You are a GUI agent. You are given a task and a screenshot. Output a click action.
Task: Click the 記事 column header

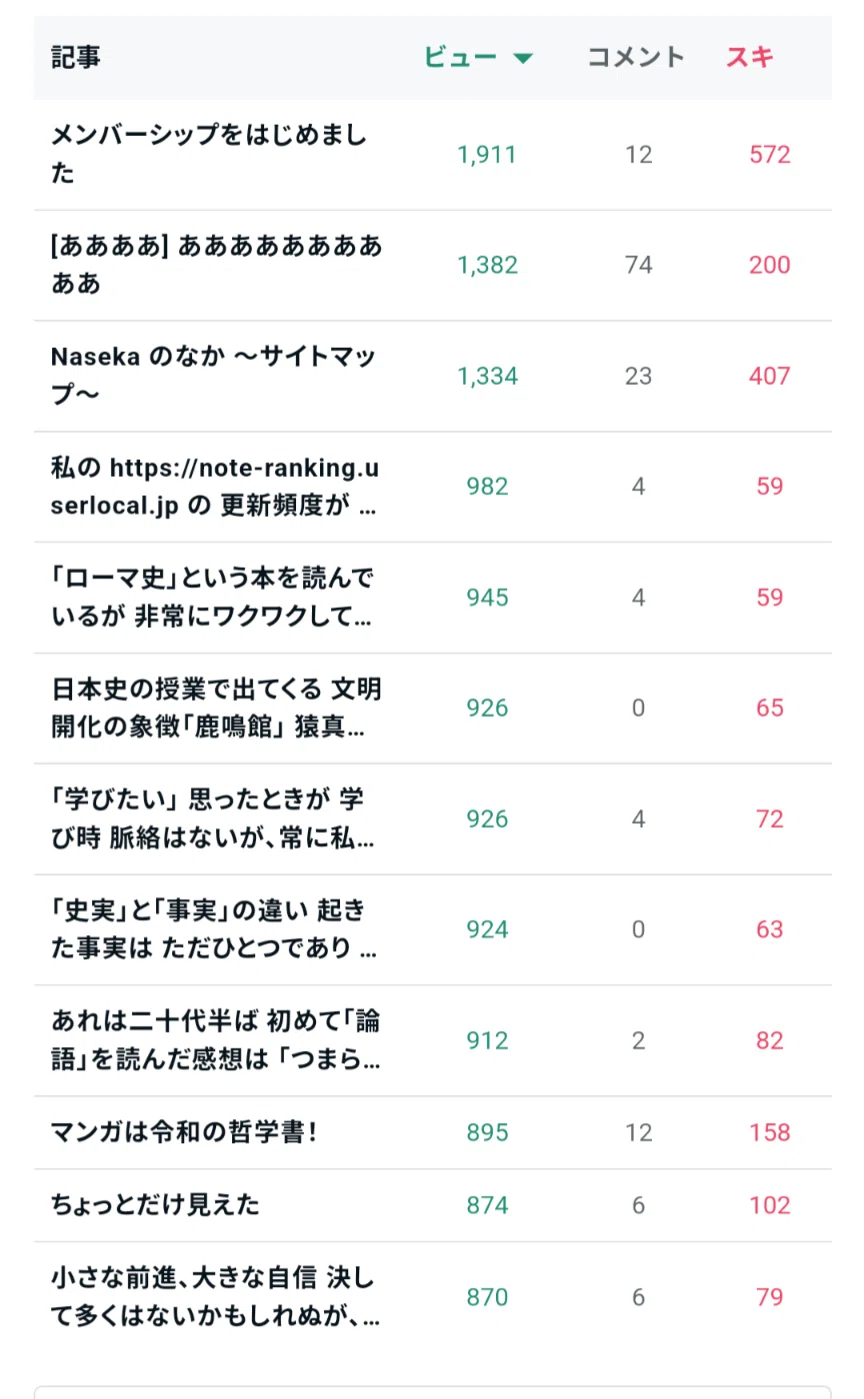pyautogui.click(x=76, y=57)
